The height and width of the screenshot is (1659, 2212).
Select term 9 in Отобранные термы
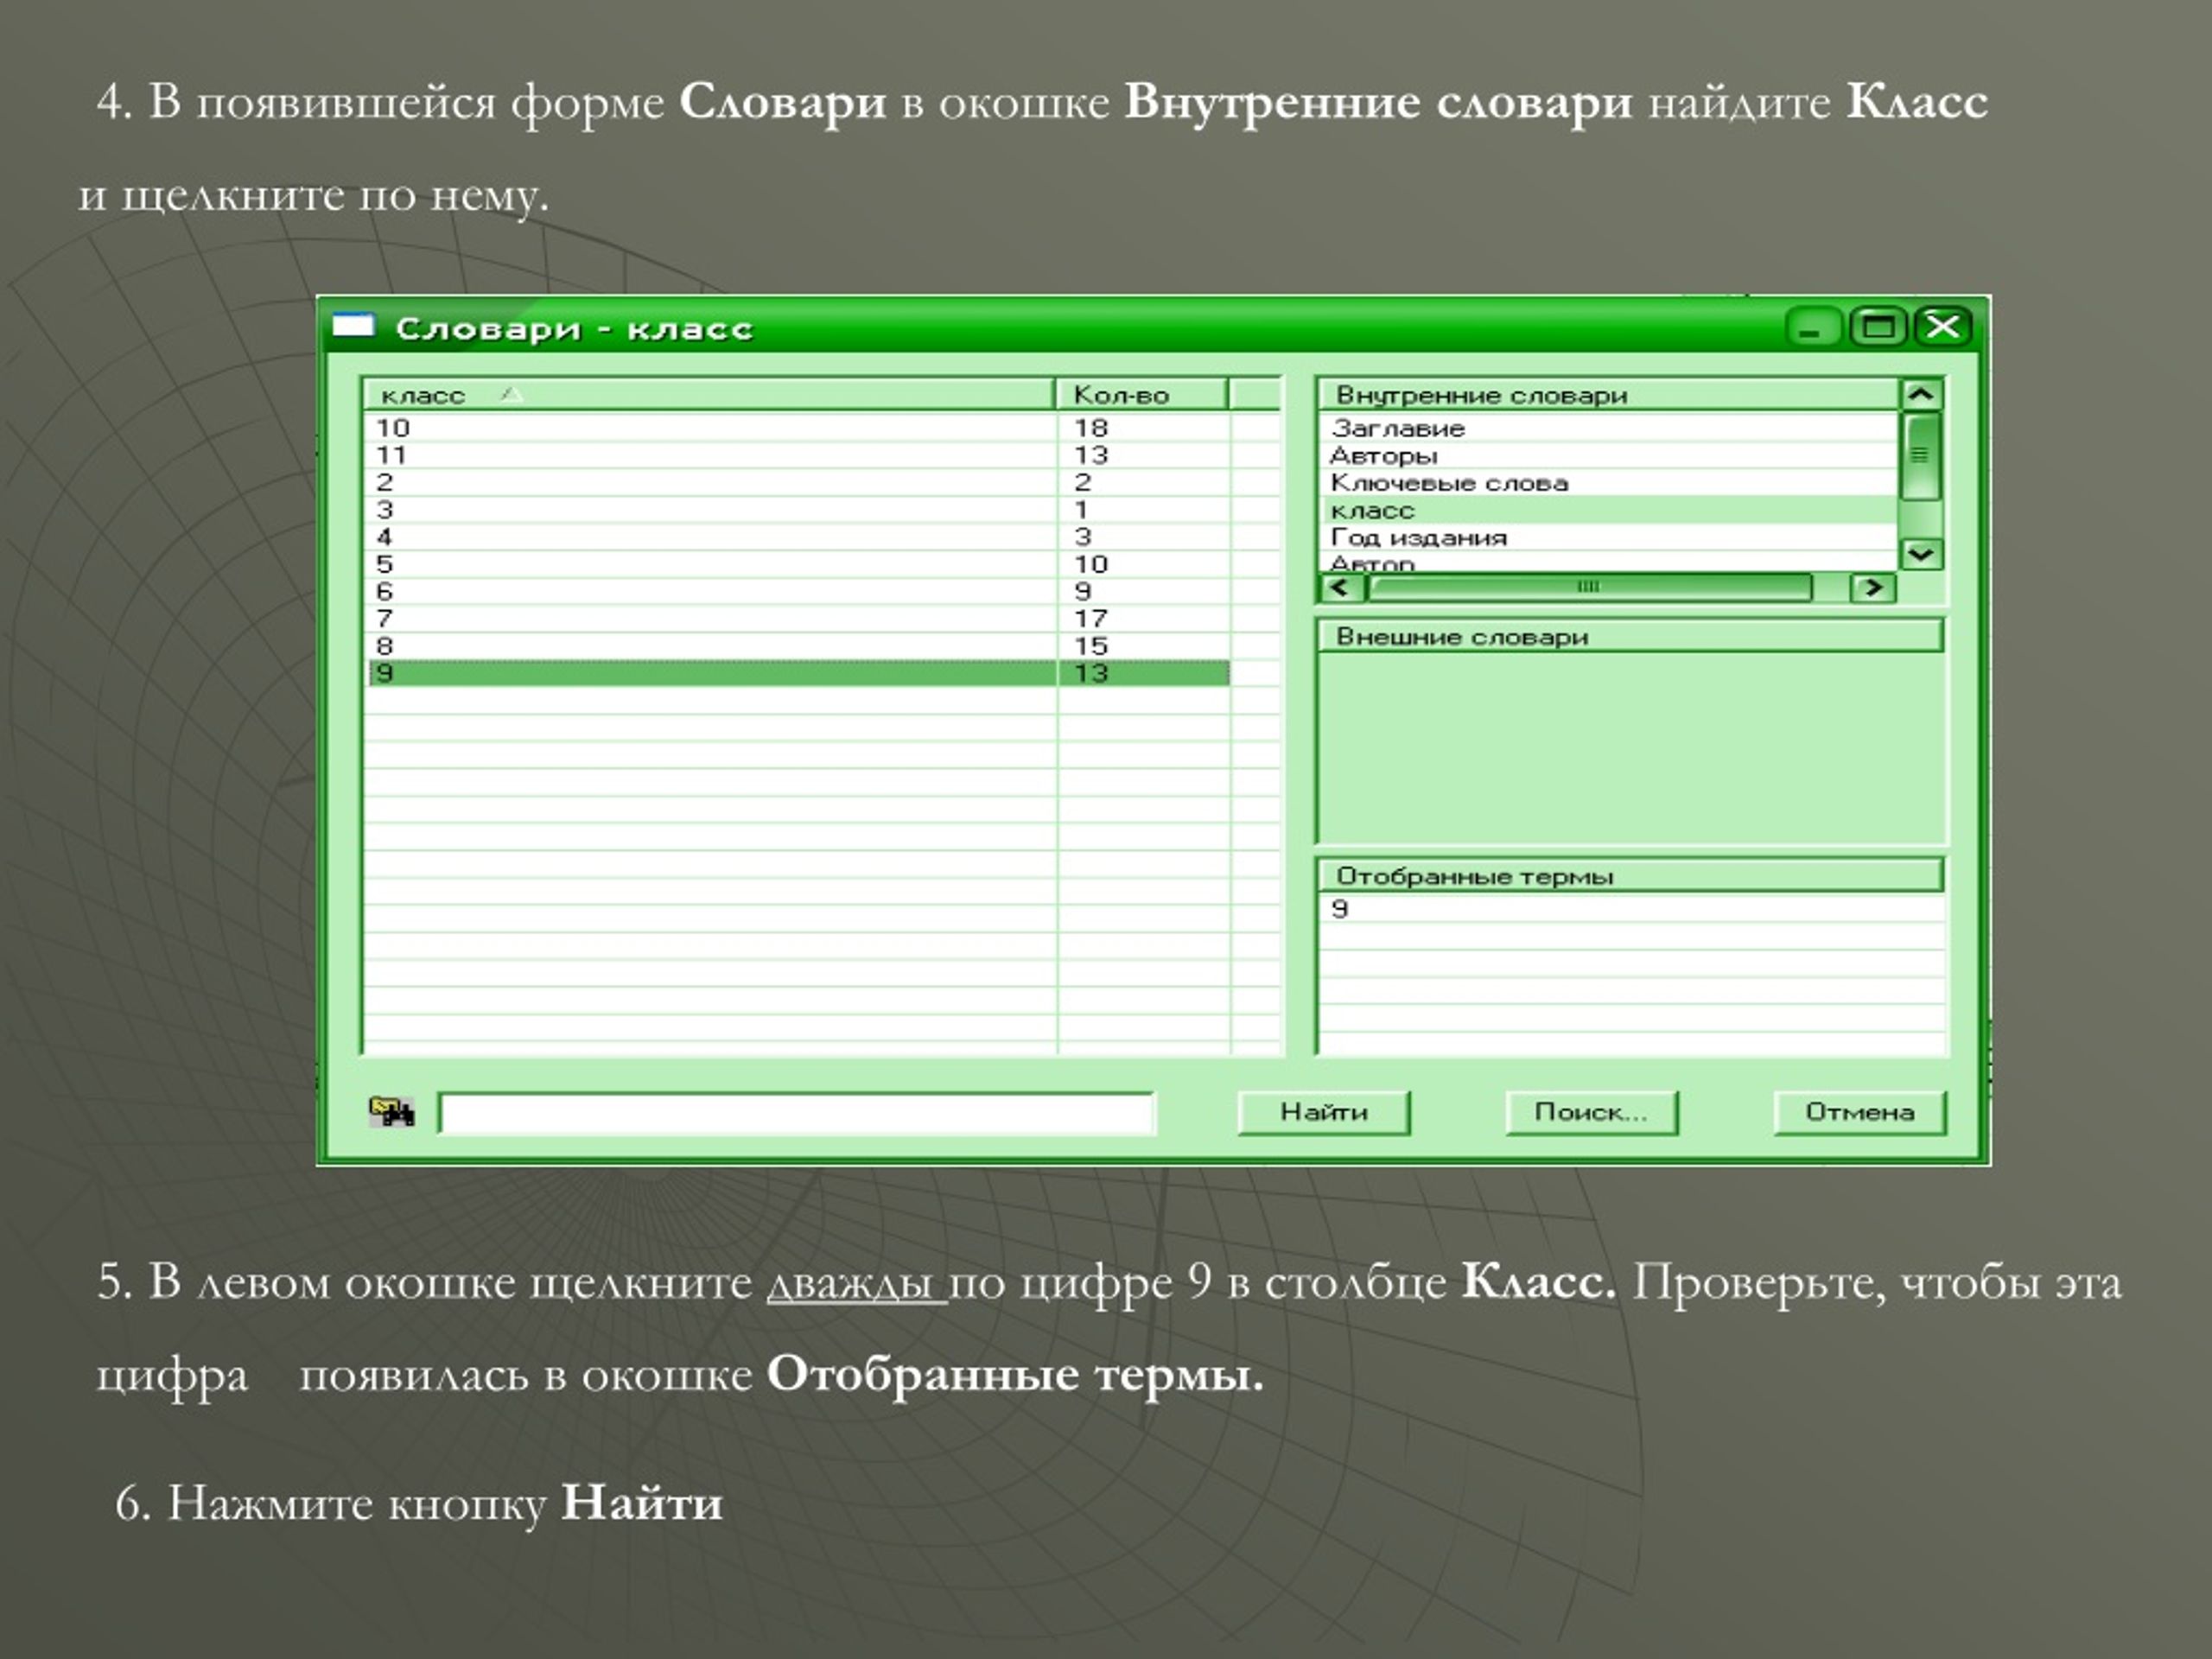pos(1632,909)
